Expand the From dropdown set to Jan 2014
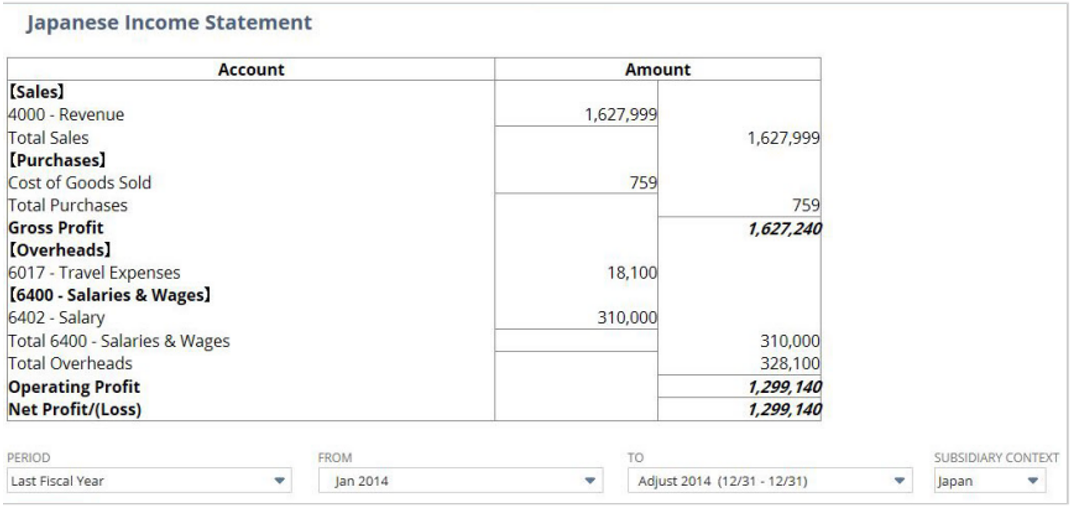The image size is (1071, 510). tap(459, 481)
